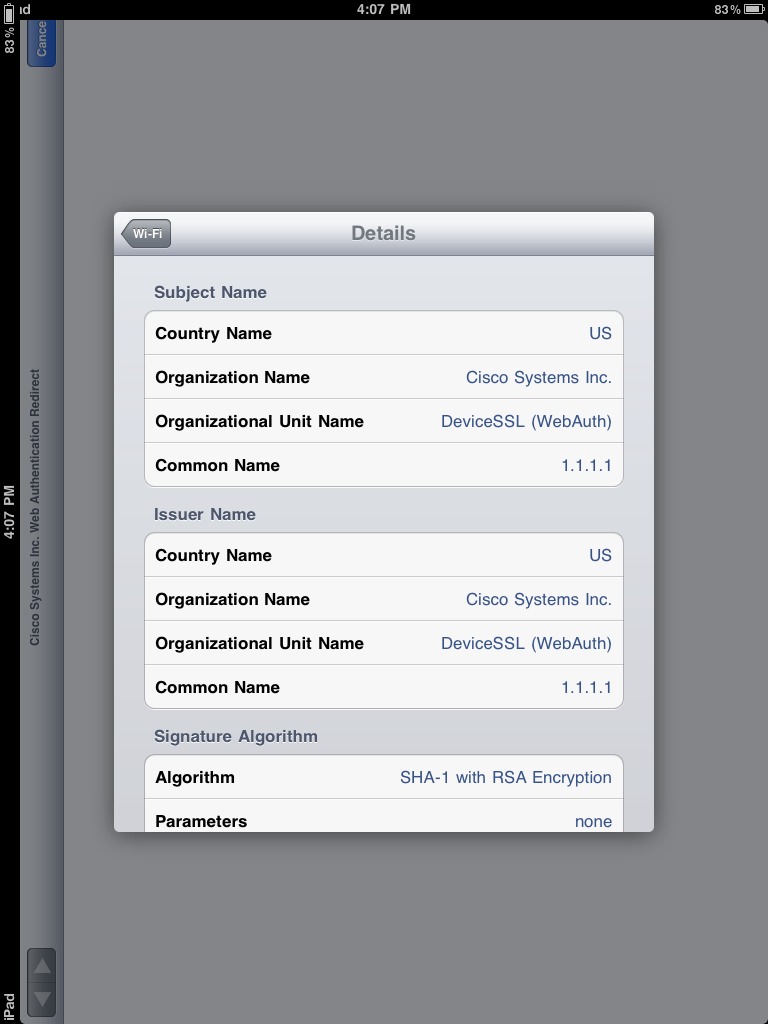This screenshot has height=1024, width=768.
Task: Select the Algorithm row label
Action: point(195,777)
